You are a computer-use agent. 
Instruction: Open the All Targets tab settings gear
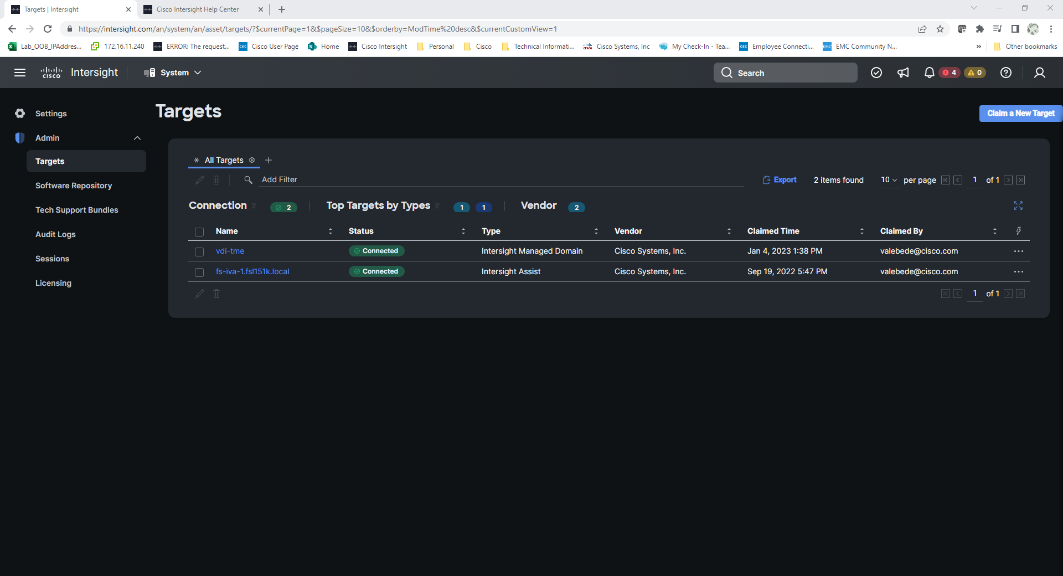point(252,161)
